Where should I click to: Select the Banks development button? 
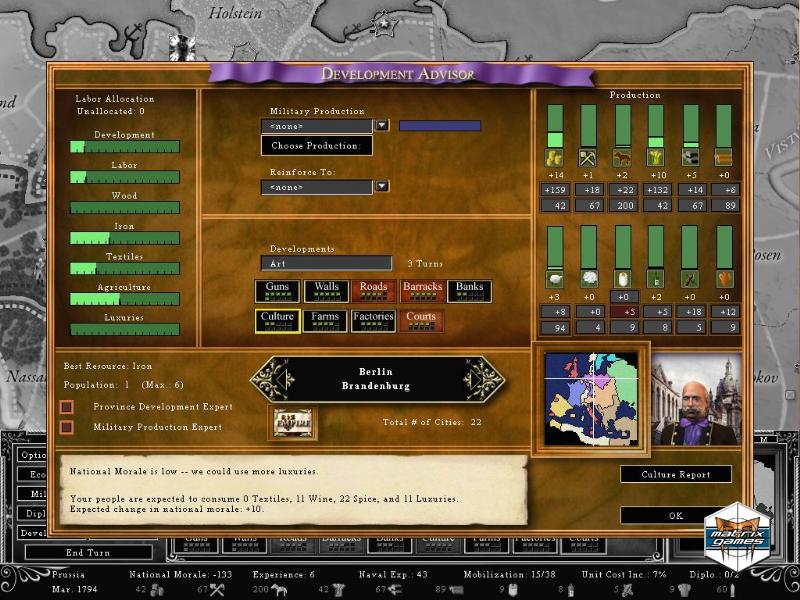(x=469, y=291)
